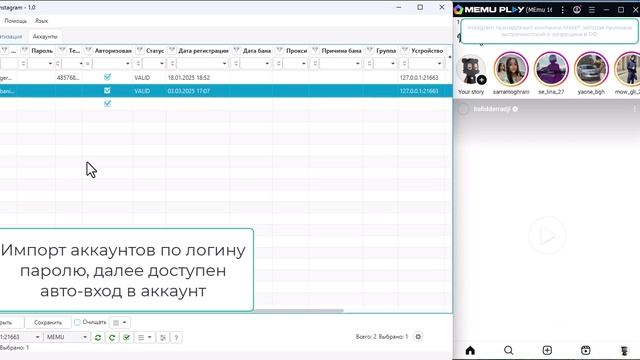Open Статус column filter dropdown
Image resolution: width=640 pixels, height=360 pixels.
click(162, 64)
